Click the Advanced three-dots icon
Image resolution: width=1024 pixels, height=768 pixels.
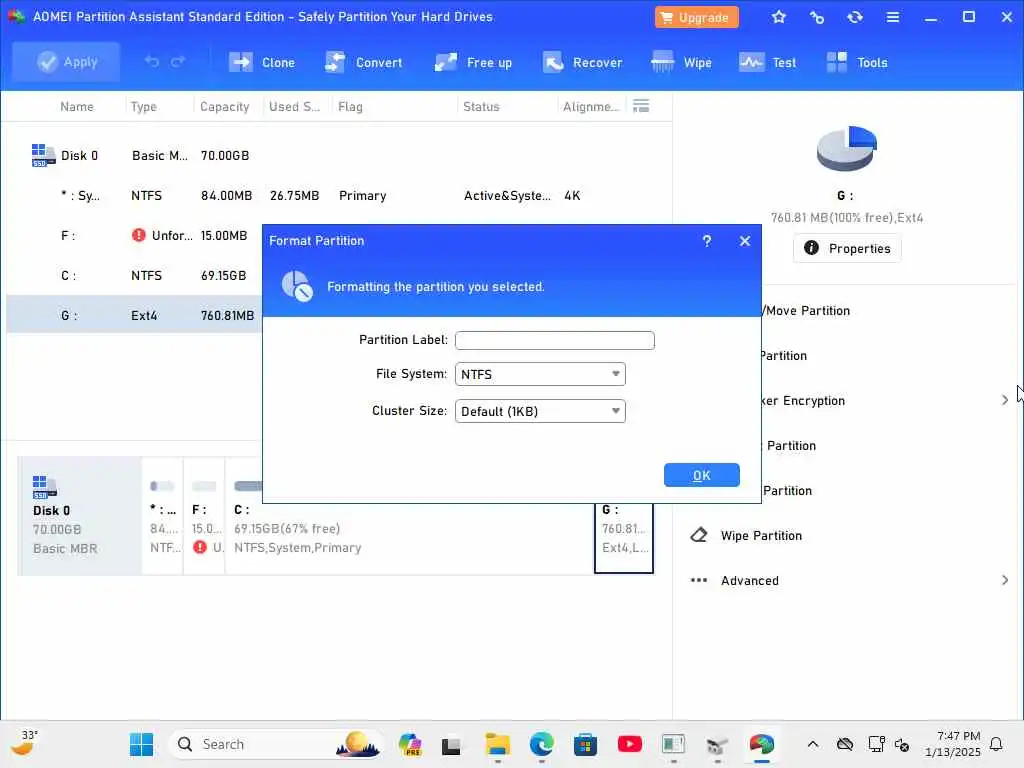coord(699,580)
